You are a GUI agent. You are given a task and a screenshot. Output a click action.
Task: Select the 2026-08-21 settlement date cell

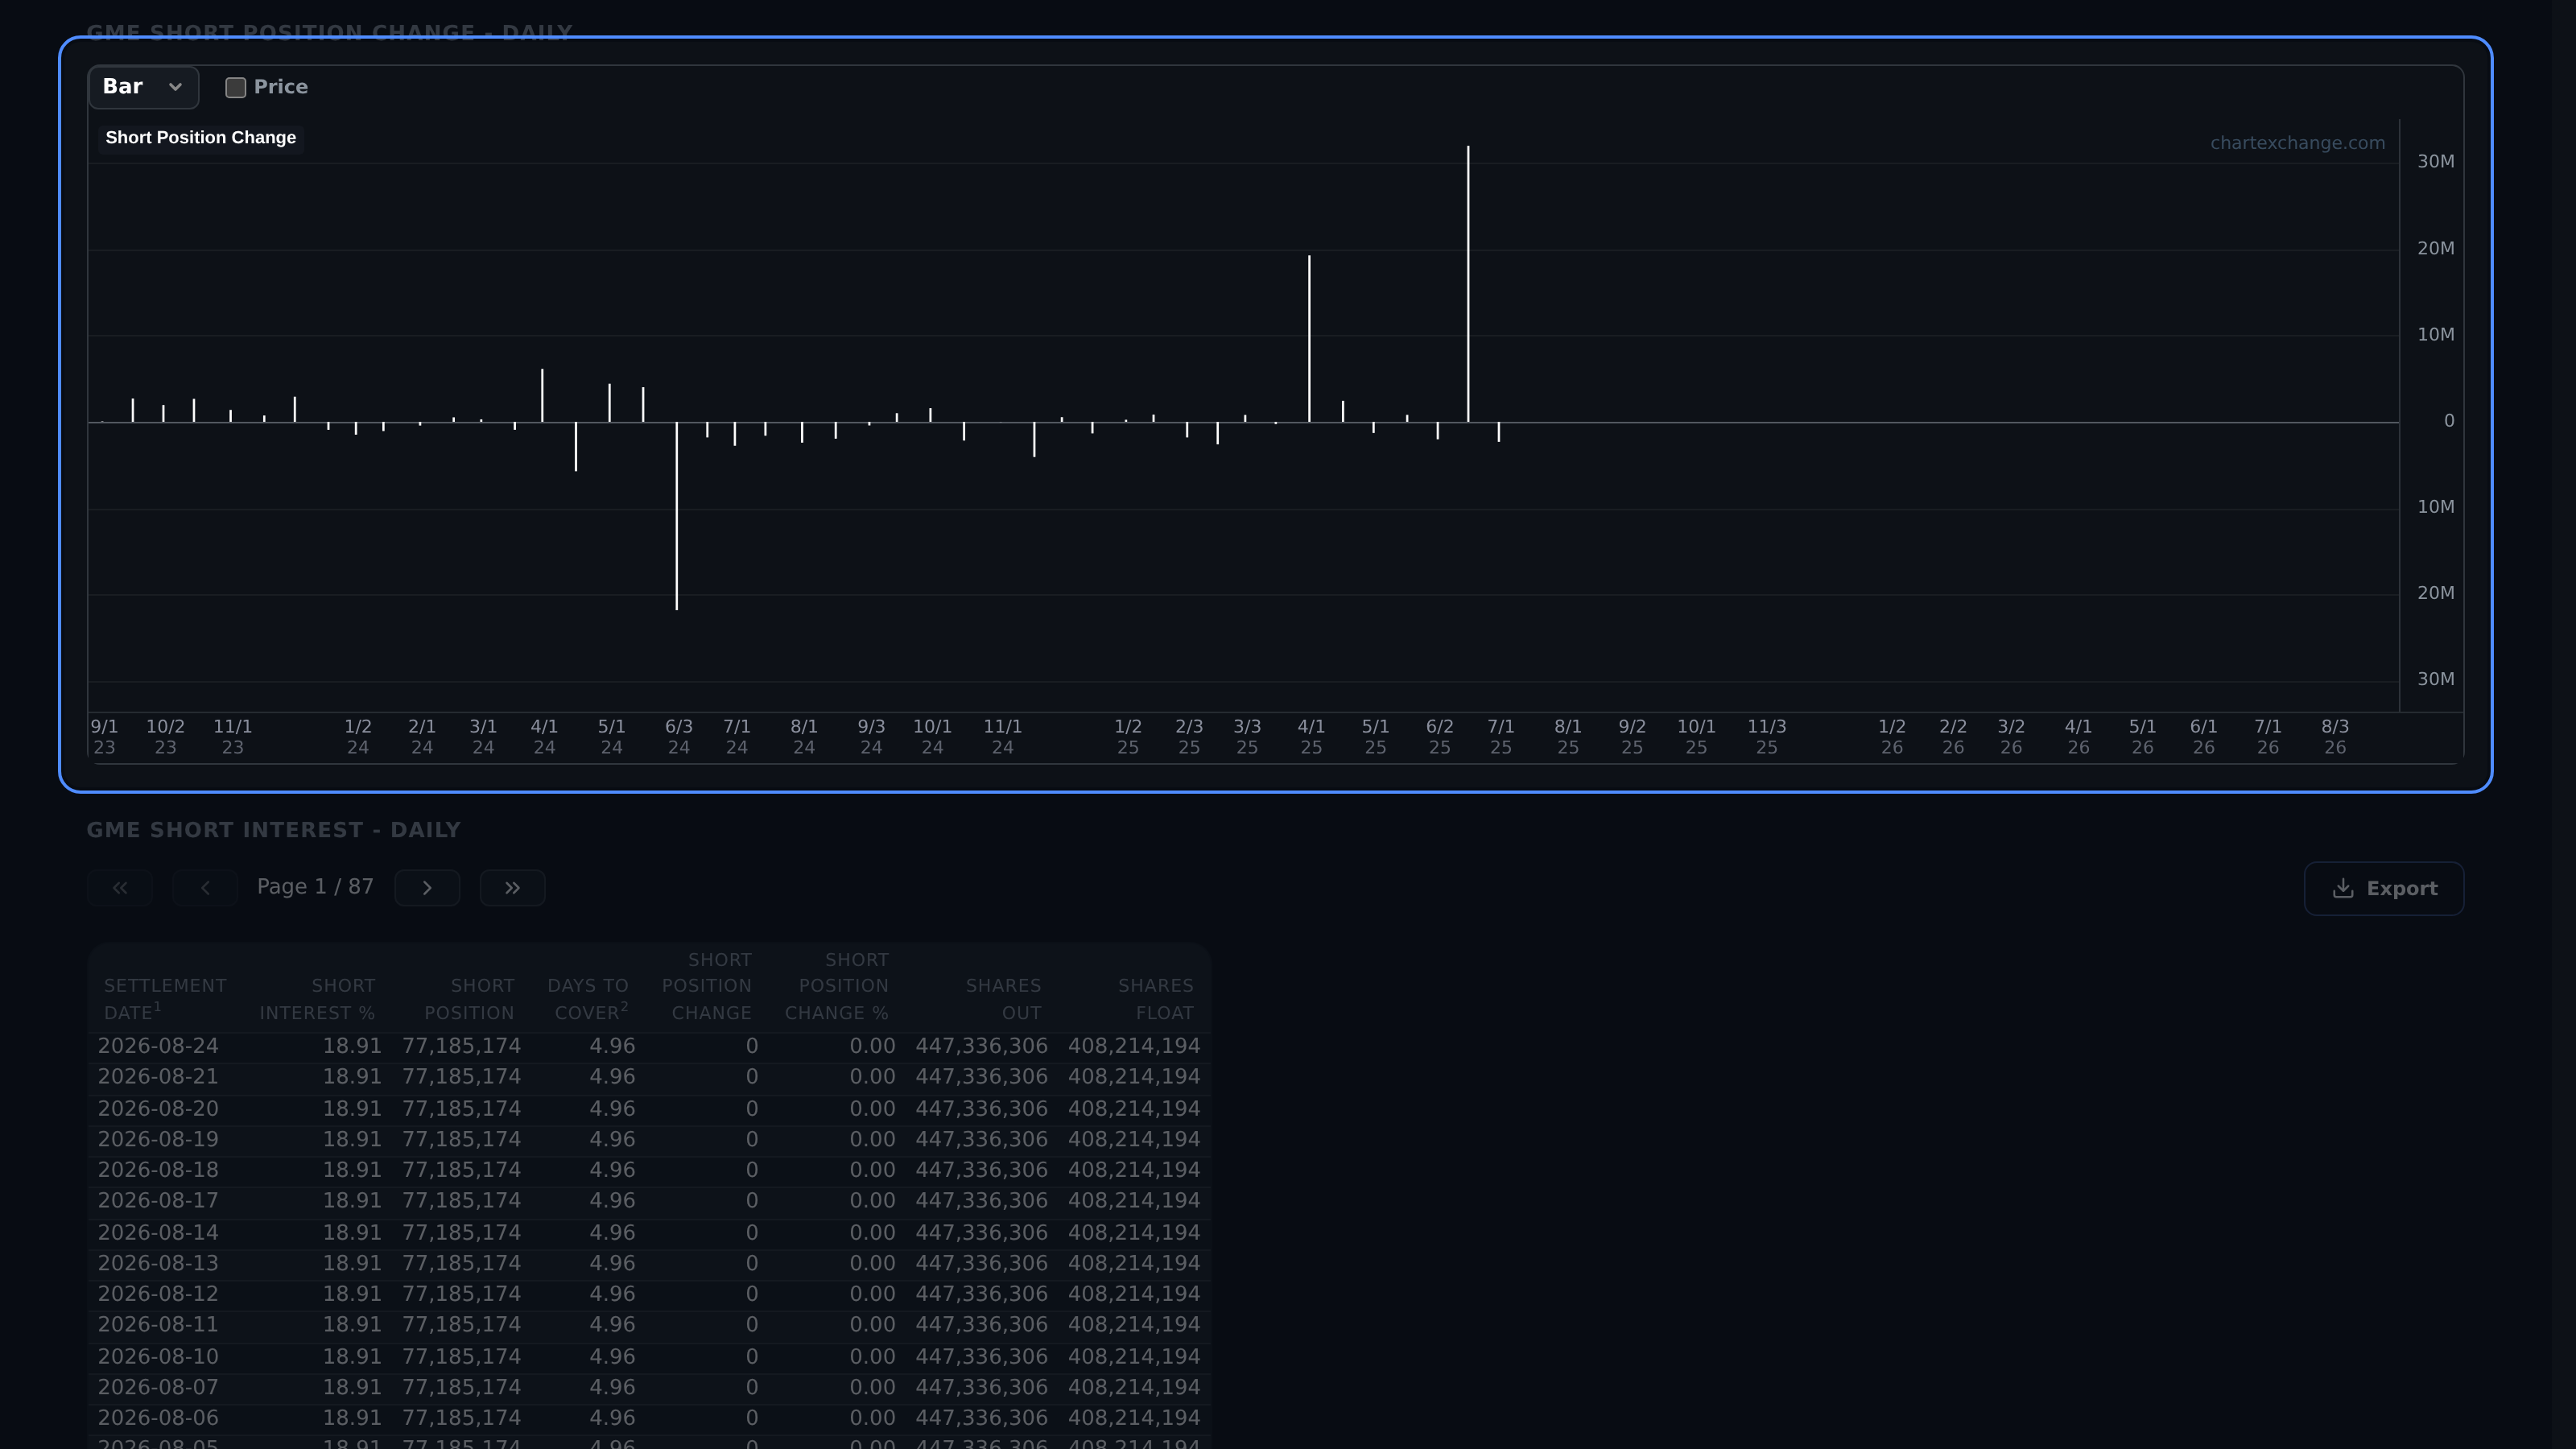point(158,1077)
